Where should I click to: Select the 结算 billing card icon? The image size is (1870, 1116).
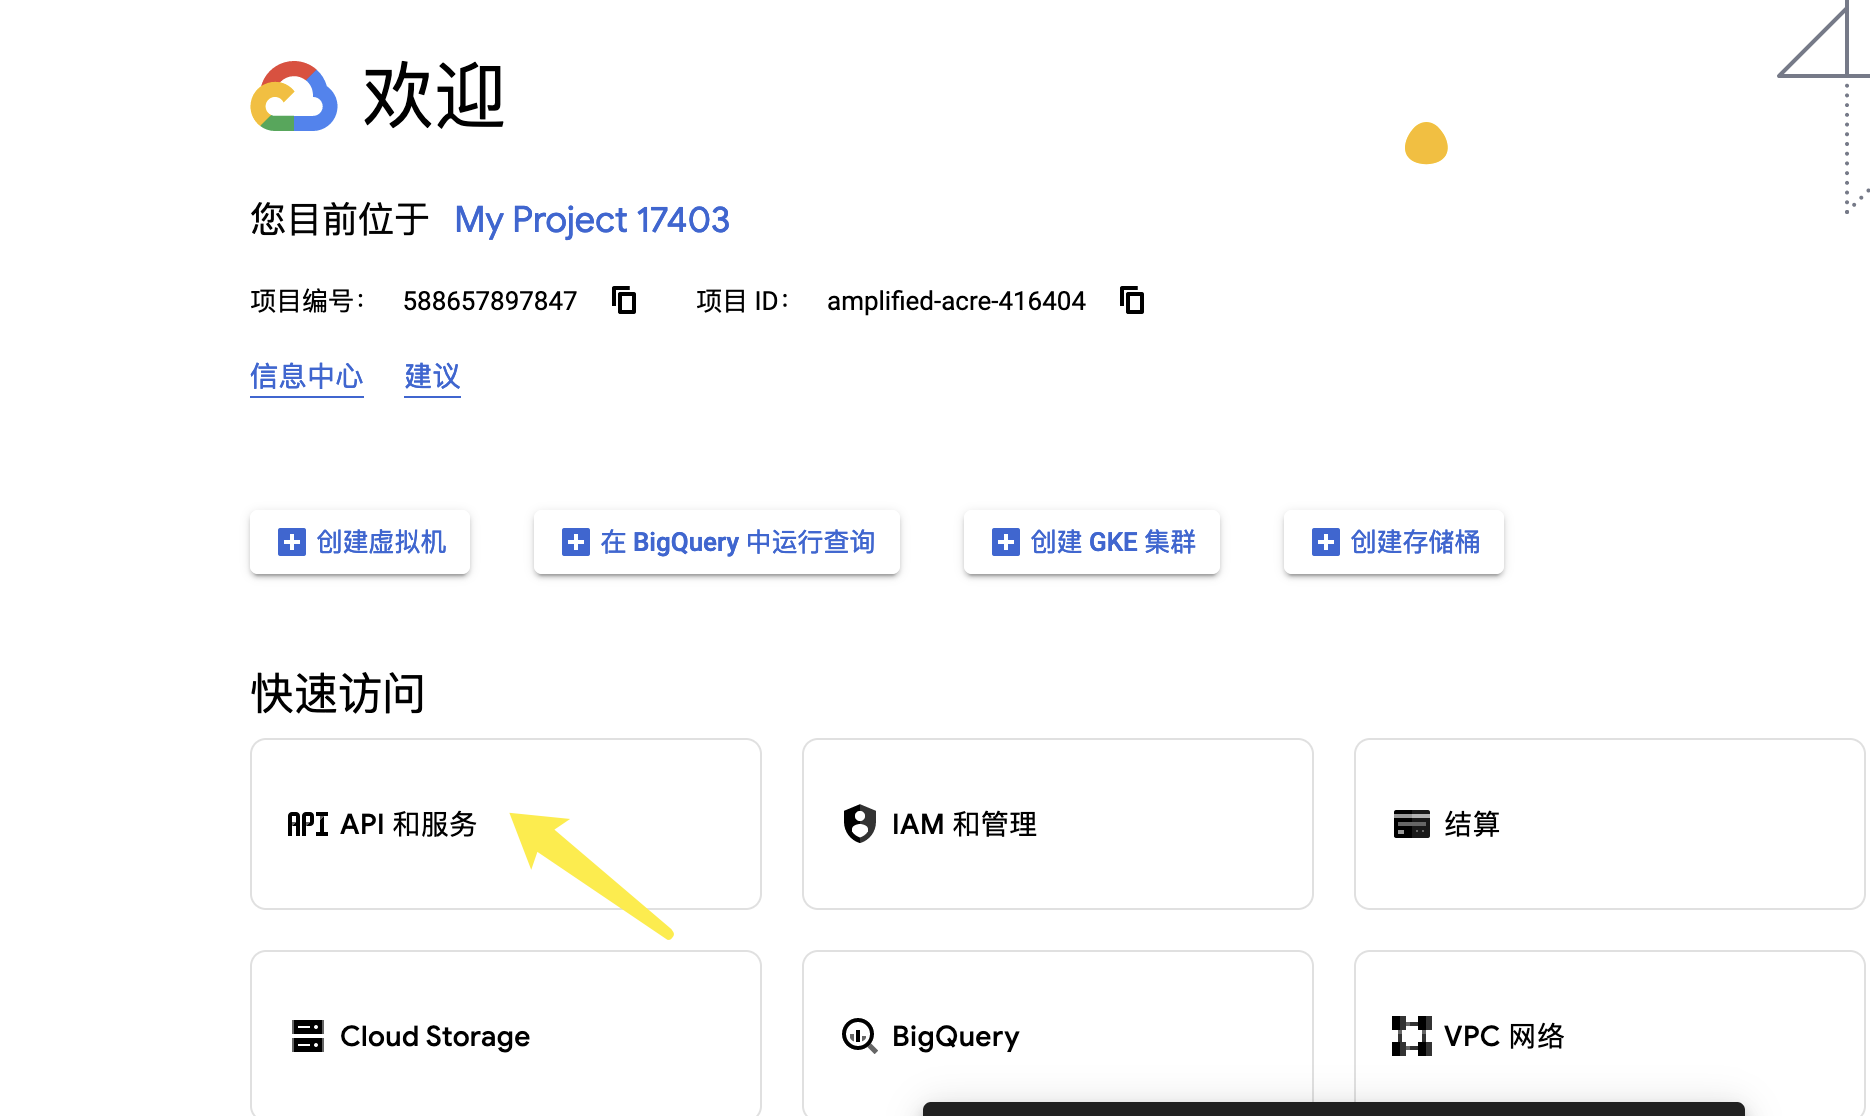[1411, 824]
